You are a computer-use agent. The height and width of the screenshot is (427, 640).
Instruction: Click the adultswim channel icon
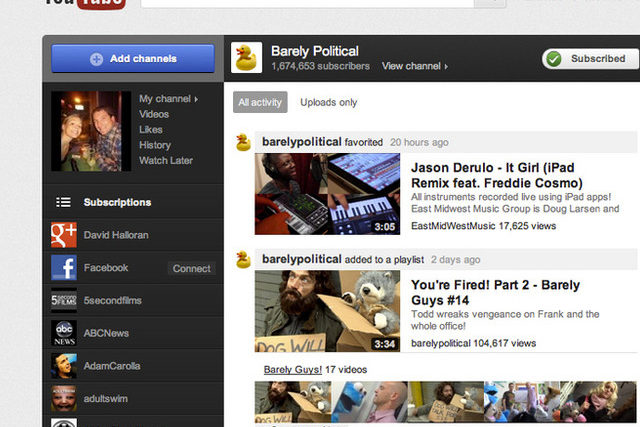pos(64,398)
